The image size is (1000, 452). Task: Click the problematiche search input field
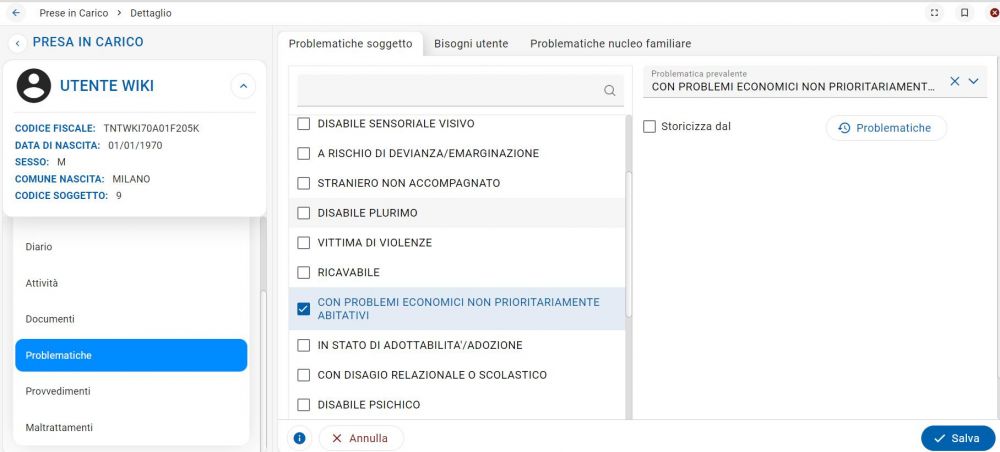click(x=449, y=91)
